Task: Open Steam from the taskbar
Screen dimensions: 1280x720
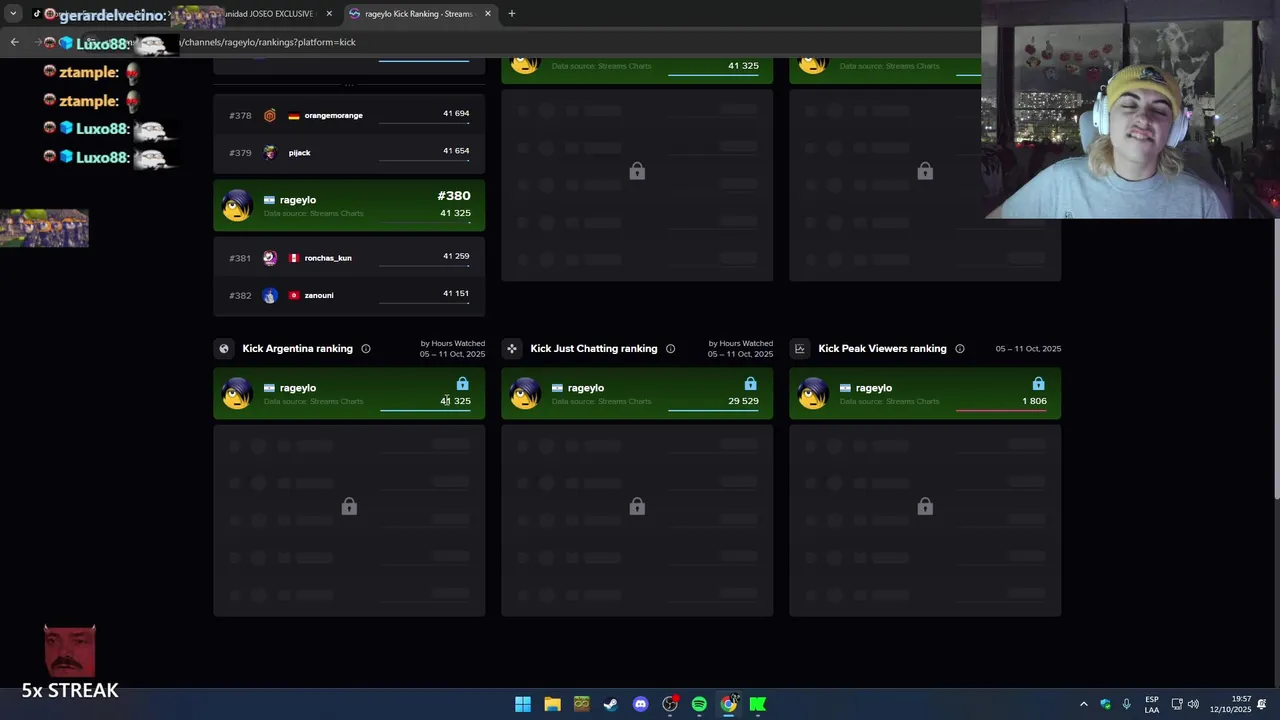Action: tap(611, 704)
